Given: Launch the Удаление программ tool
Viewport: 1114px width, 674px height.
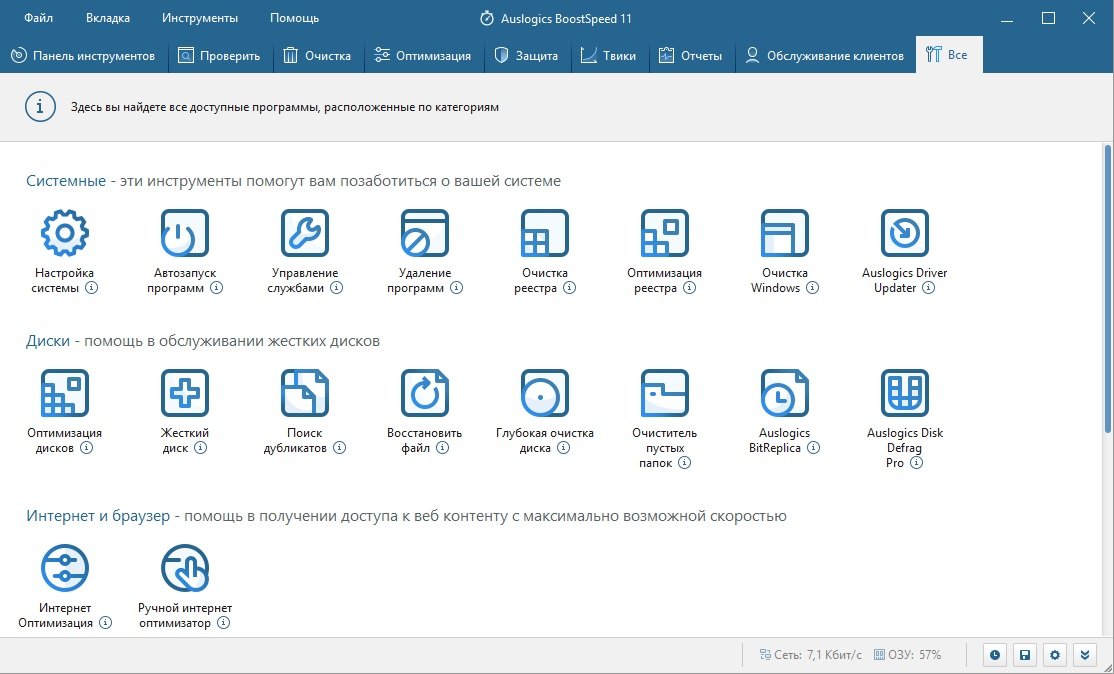Looking at the screenshot, I should coord(425,233).
